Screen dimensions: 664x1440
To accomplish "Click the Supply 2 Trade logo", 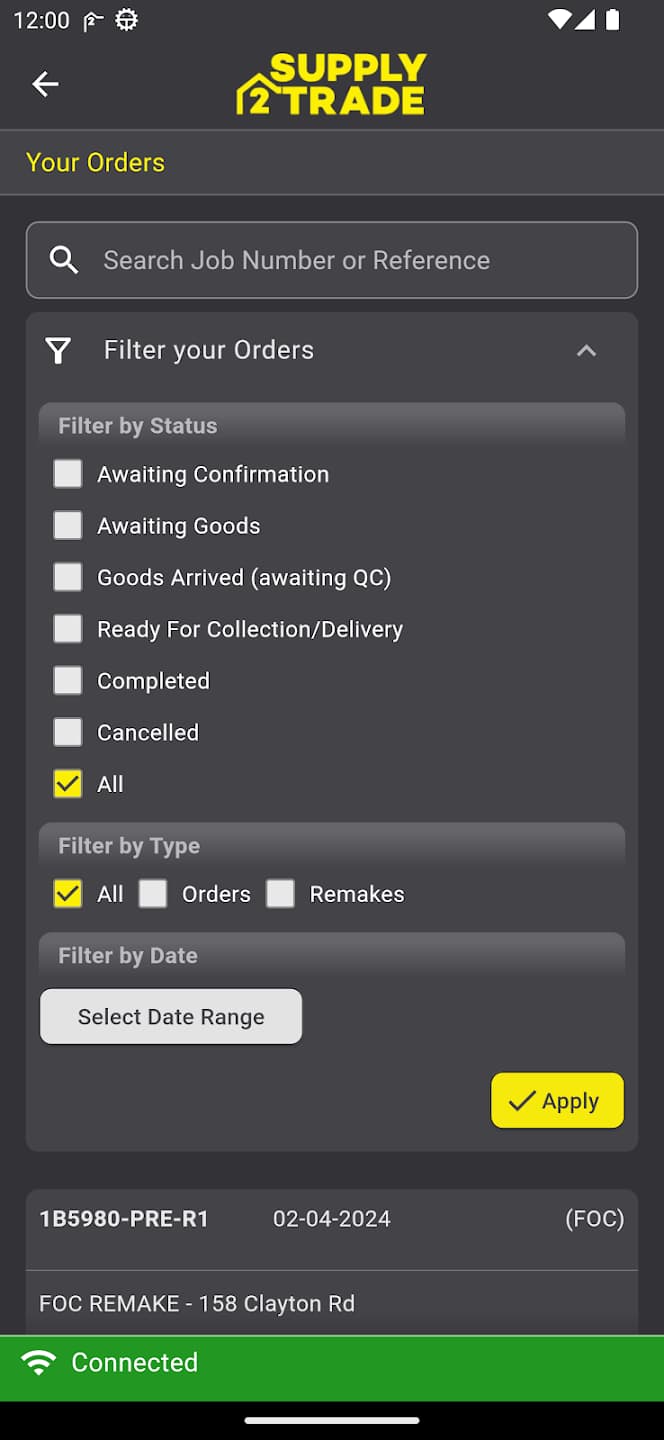I will [332, 84].
